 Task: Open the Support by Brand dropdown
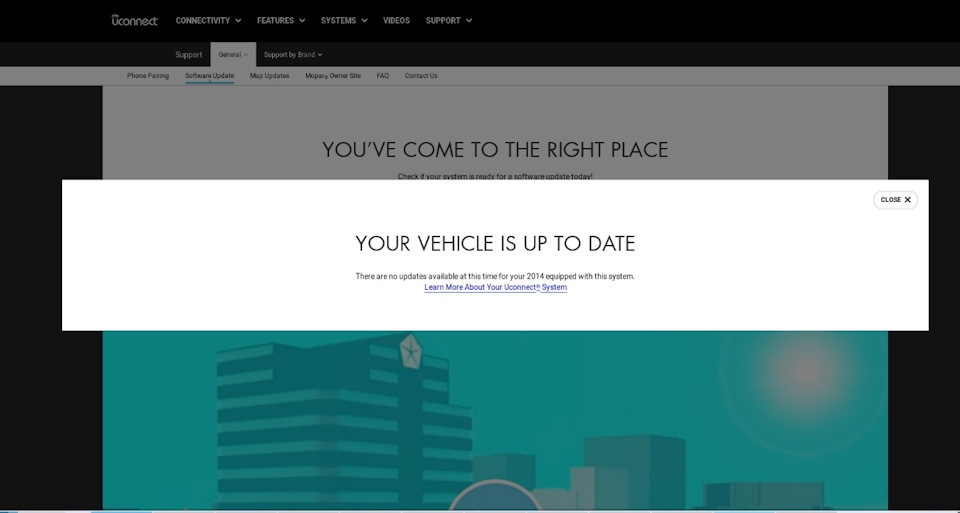(293, 54)
